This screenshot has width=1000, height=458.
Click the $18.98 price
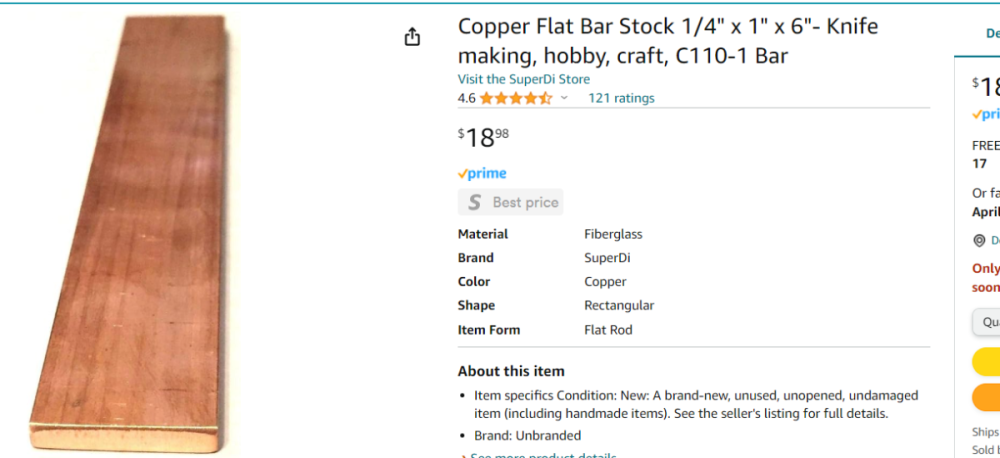coord(482,137)
